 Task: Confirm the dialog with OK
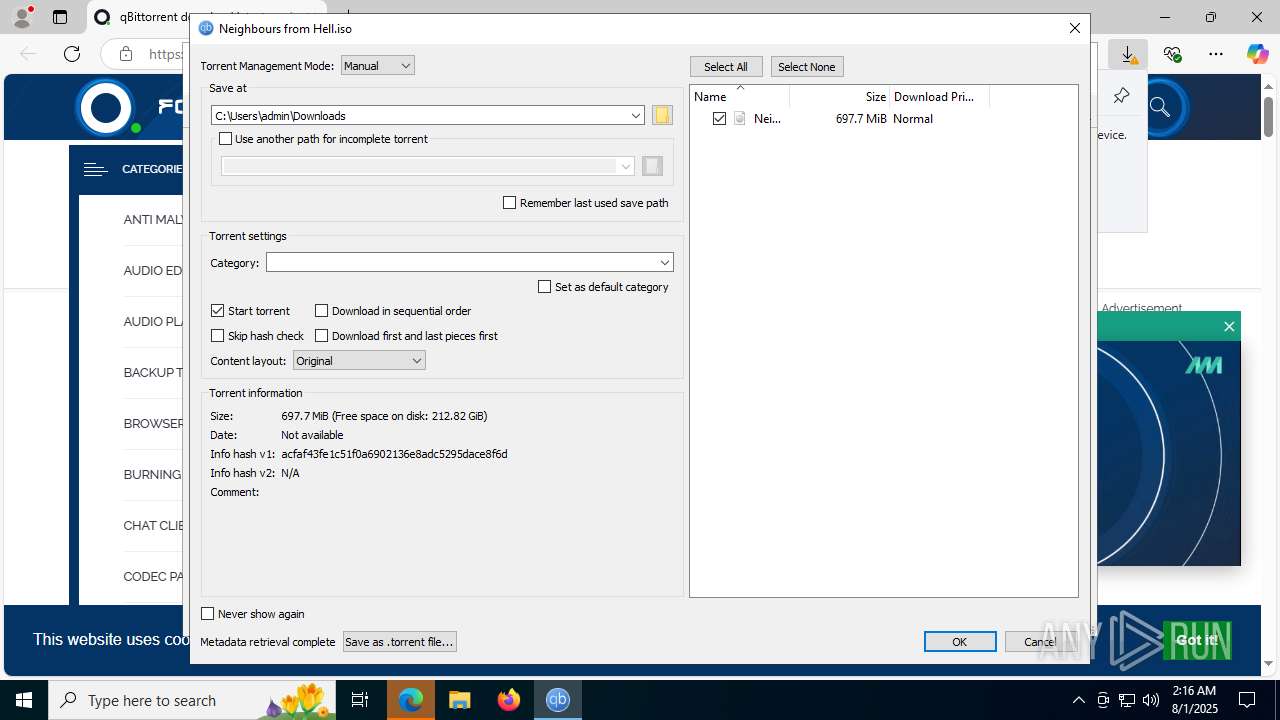[959, 642]
